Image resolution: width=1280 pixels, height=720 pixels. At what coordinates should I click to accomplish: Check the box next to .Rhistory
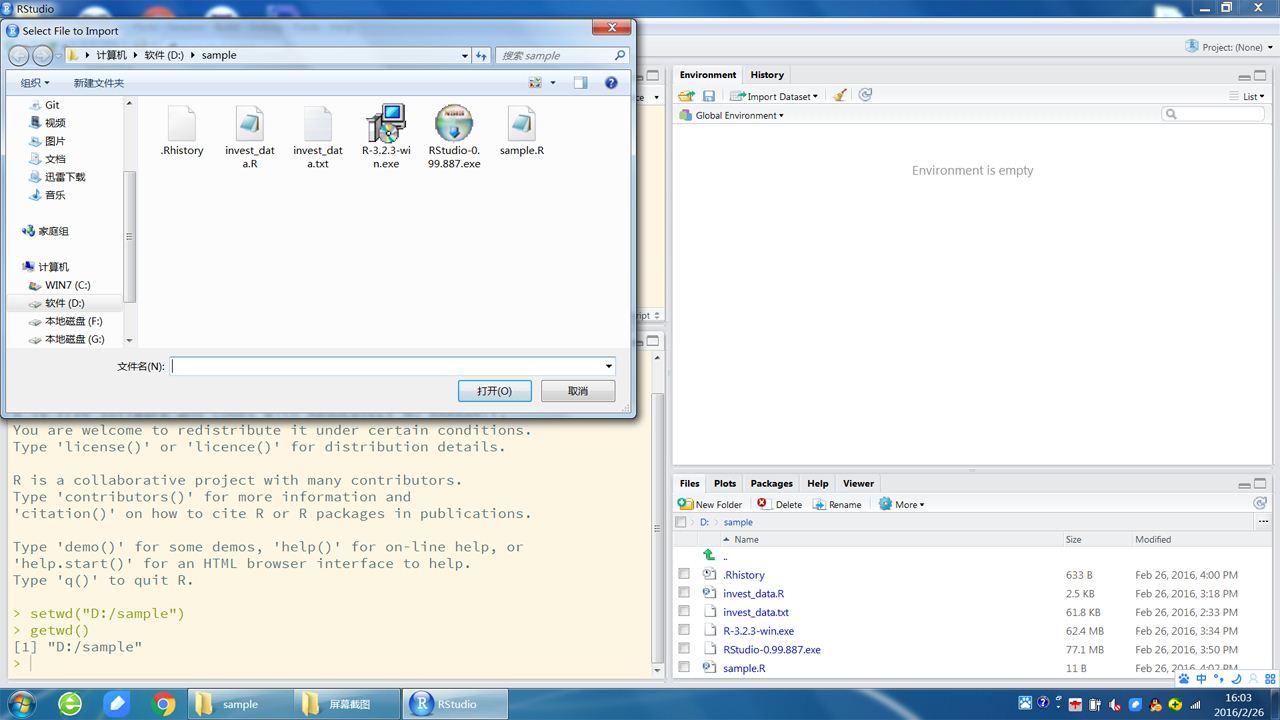click(684, 574)
